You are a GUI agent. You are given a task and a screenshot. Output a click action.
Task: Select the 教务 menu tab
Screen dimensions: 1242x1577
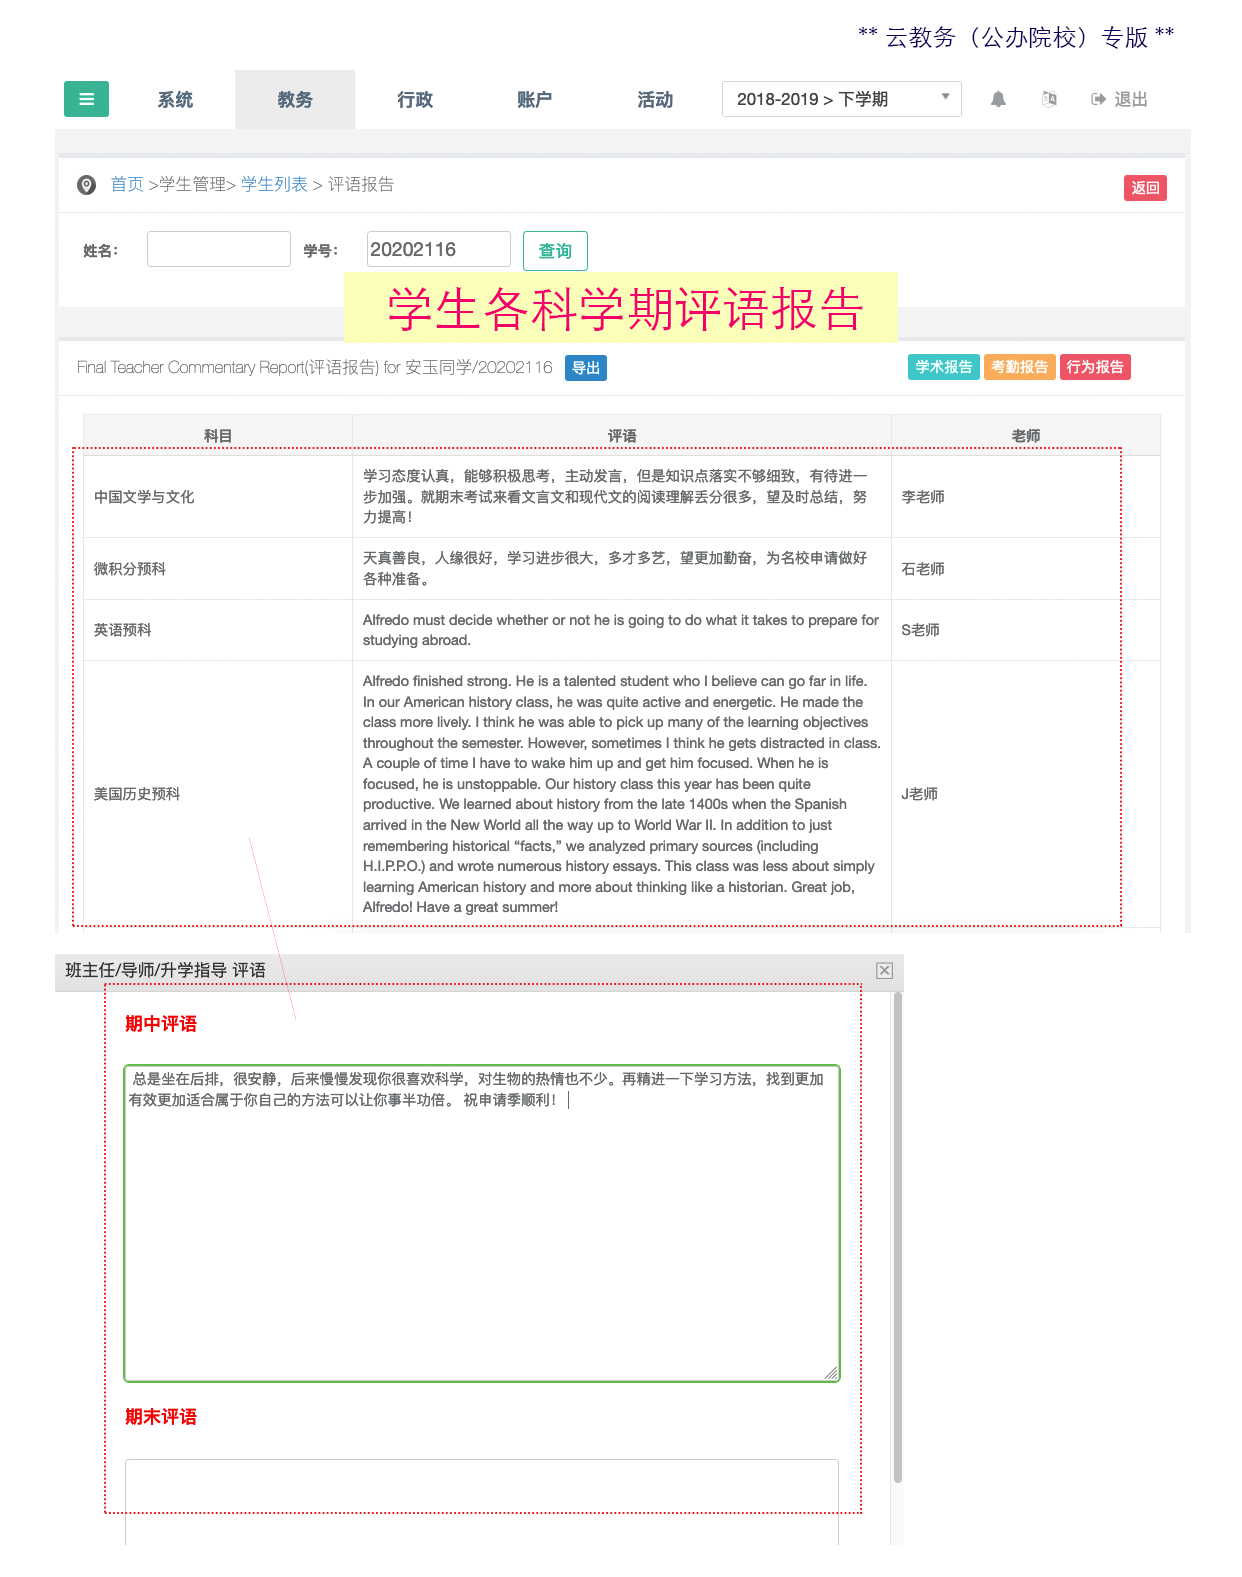click(x=295, y=100)
